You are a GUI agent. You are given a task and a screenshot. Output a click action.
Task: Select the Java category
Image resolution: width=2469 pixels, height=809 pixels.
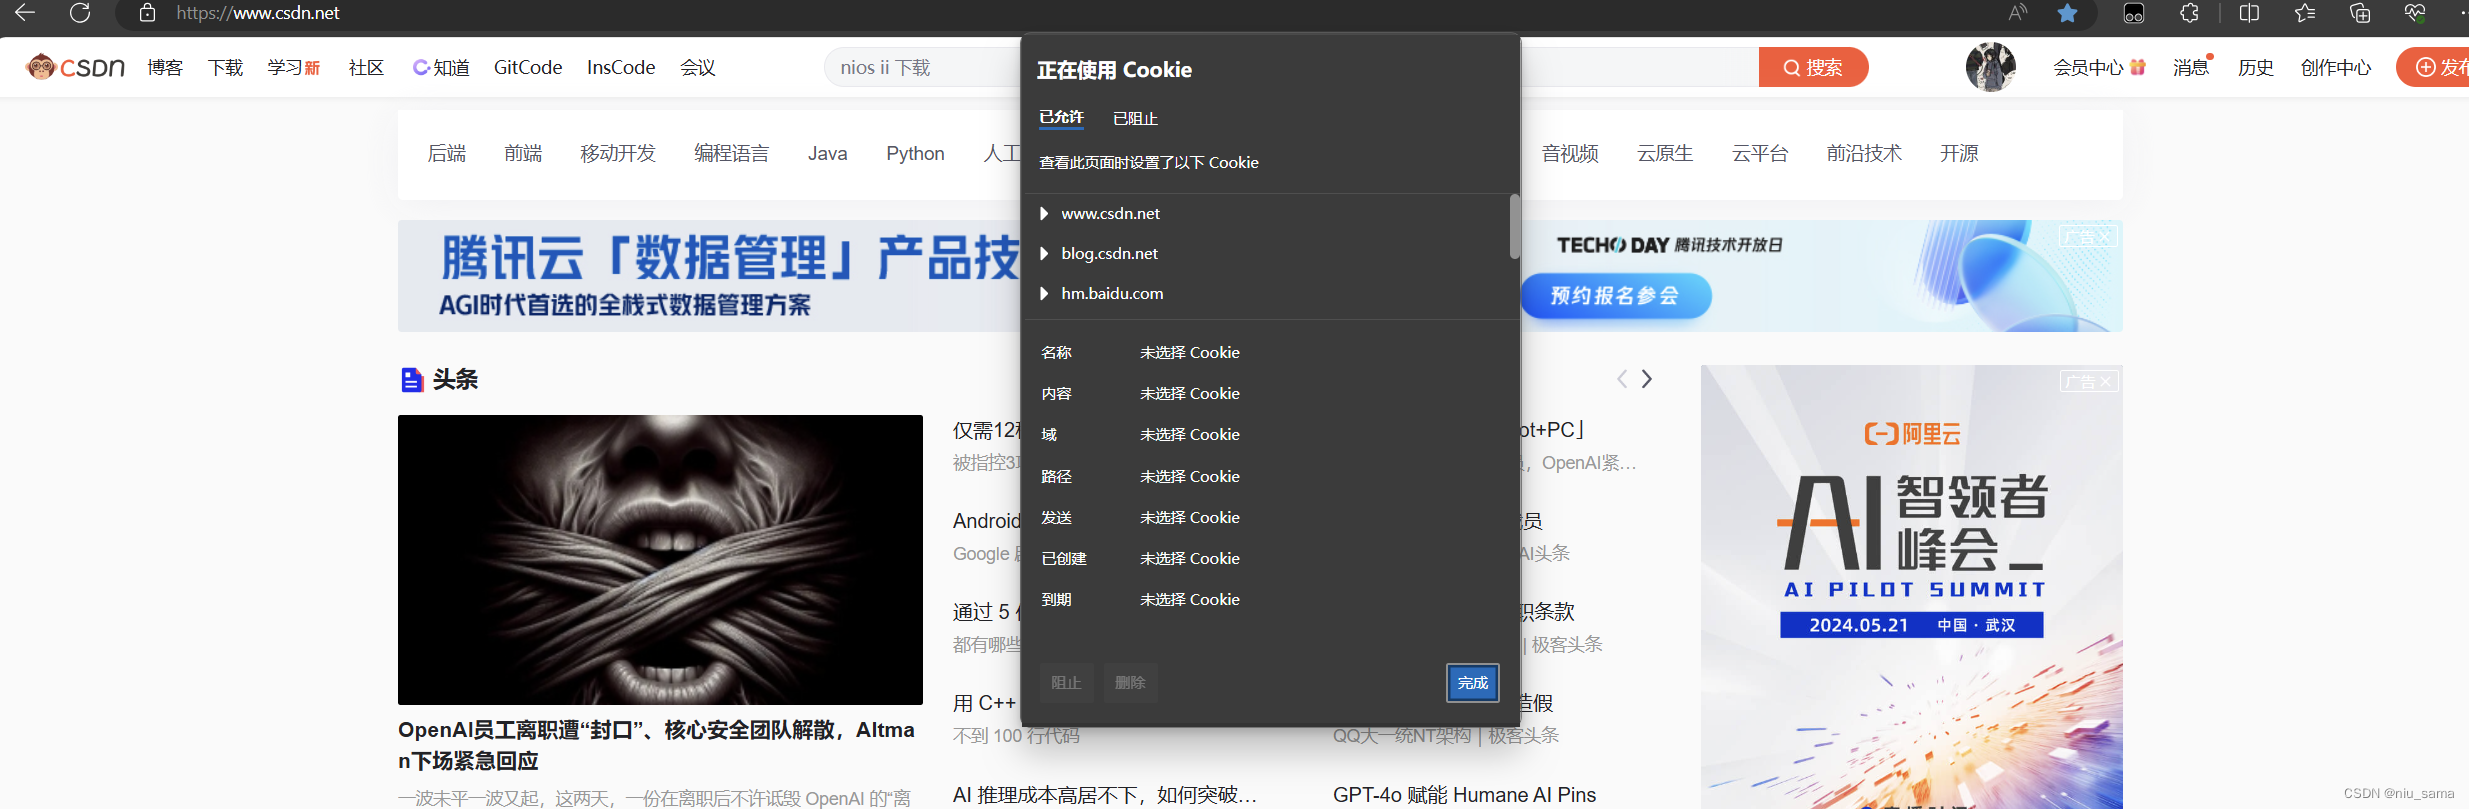[828, 153]
